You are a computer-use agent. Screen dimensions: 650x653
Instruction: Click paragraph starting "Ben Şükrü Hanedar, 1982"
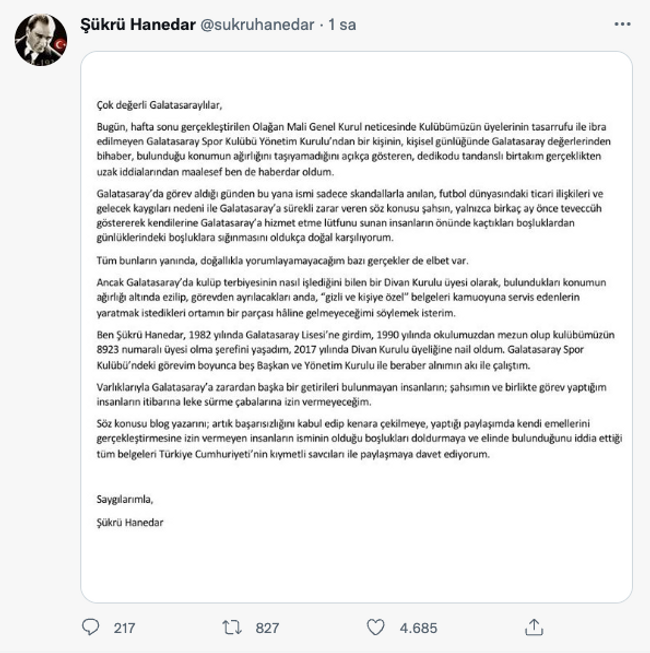click(356, 350)
